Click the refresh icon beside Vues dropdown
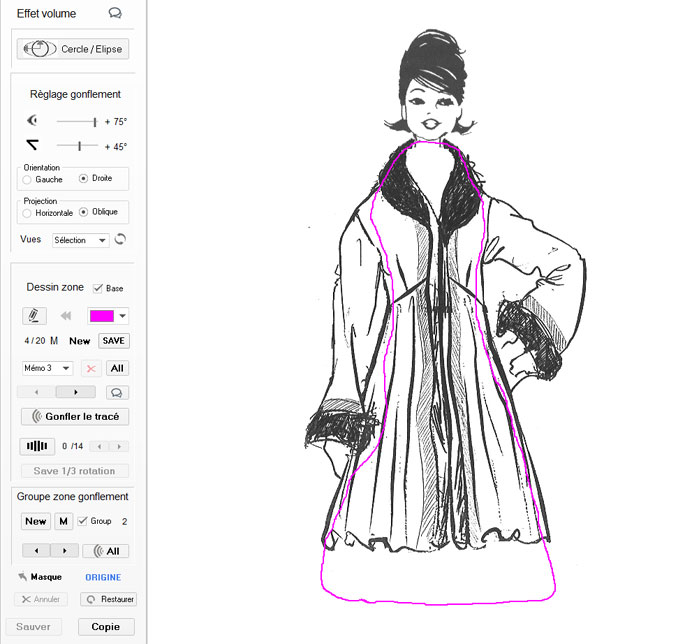 (121, 240)
